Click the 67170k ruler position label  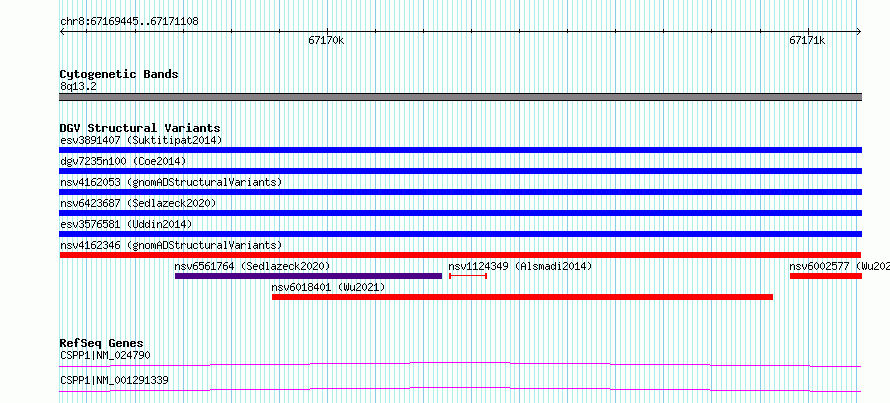point(326,40)
